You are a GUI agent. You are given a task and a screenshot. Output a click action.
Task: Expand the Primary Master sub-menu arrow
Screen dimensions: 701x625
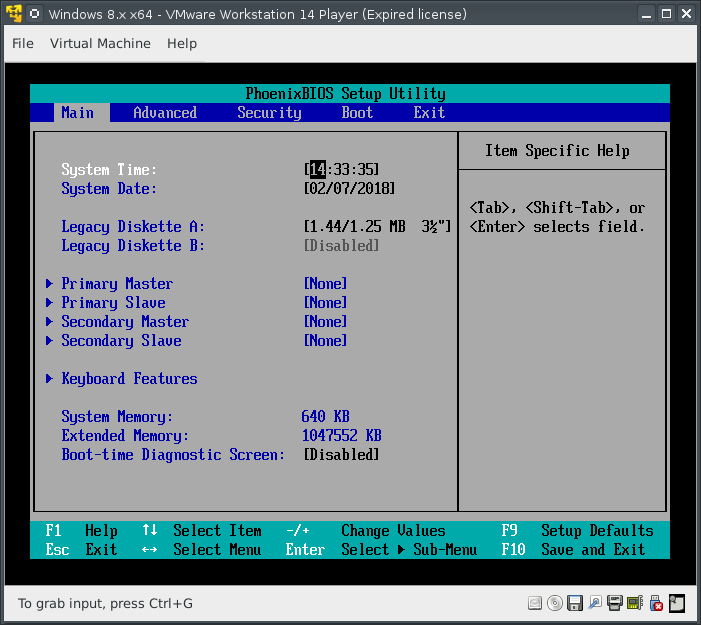[49, 283]
